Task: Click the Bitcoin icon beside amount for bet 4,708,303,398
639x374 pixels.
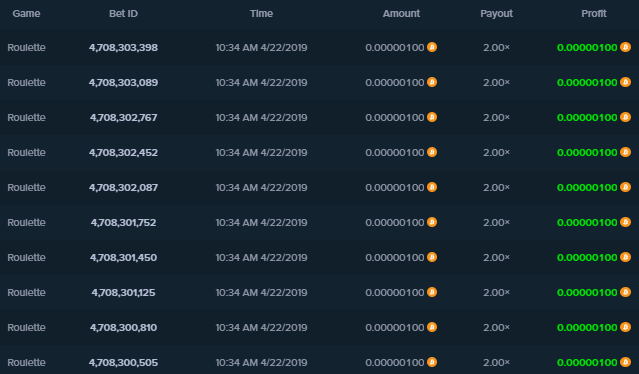Action: coord(432,47)
